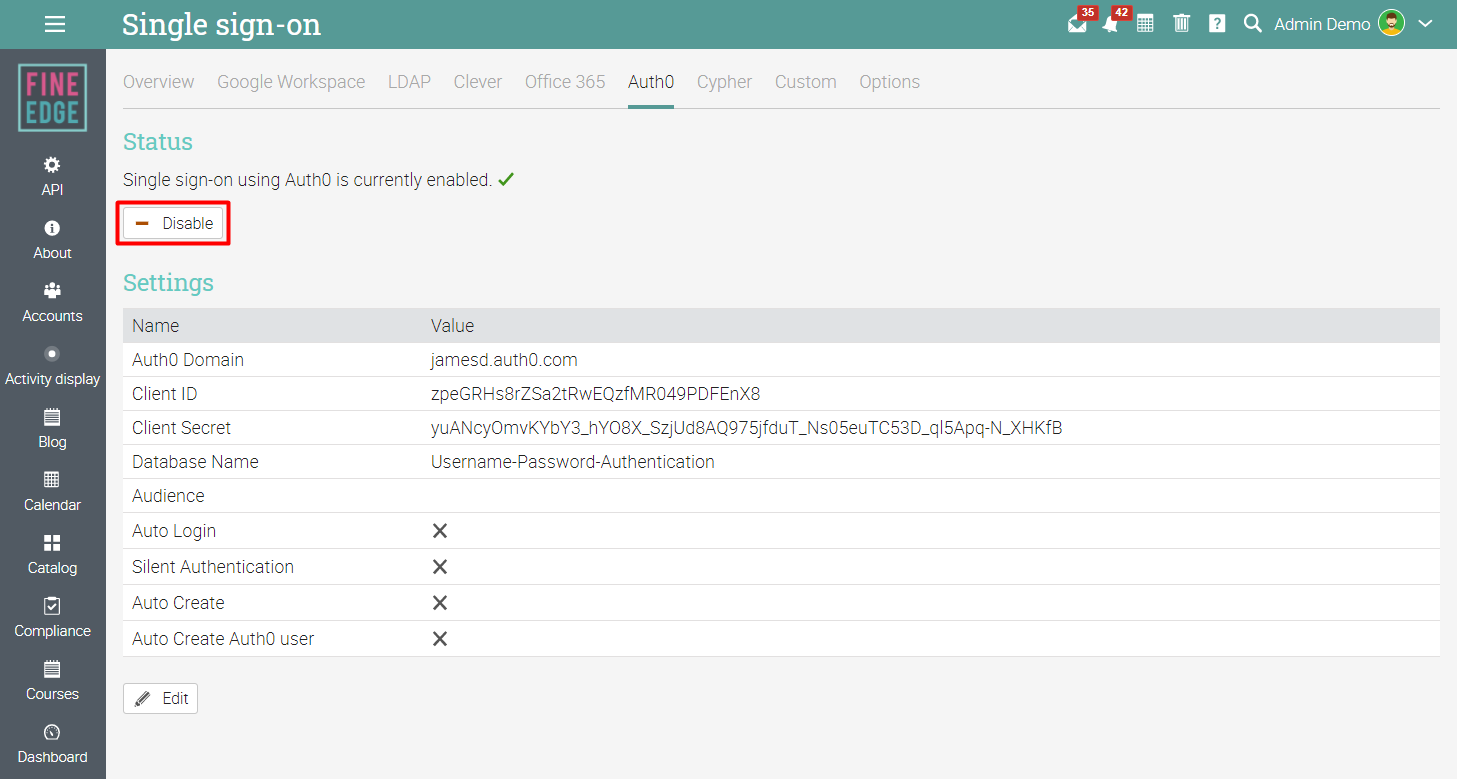The width and height of the screenshot is (1457, 779).
Task: Switch to the Custom tab
Action: tap(806, 82)
